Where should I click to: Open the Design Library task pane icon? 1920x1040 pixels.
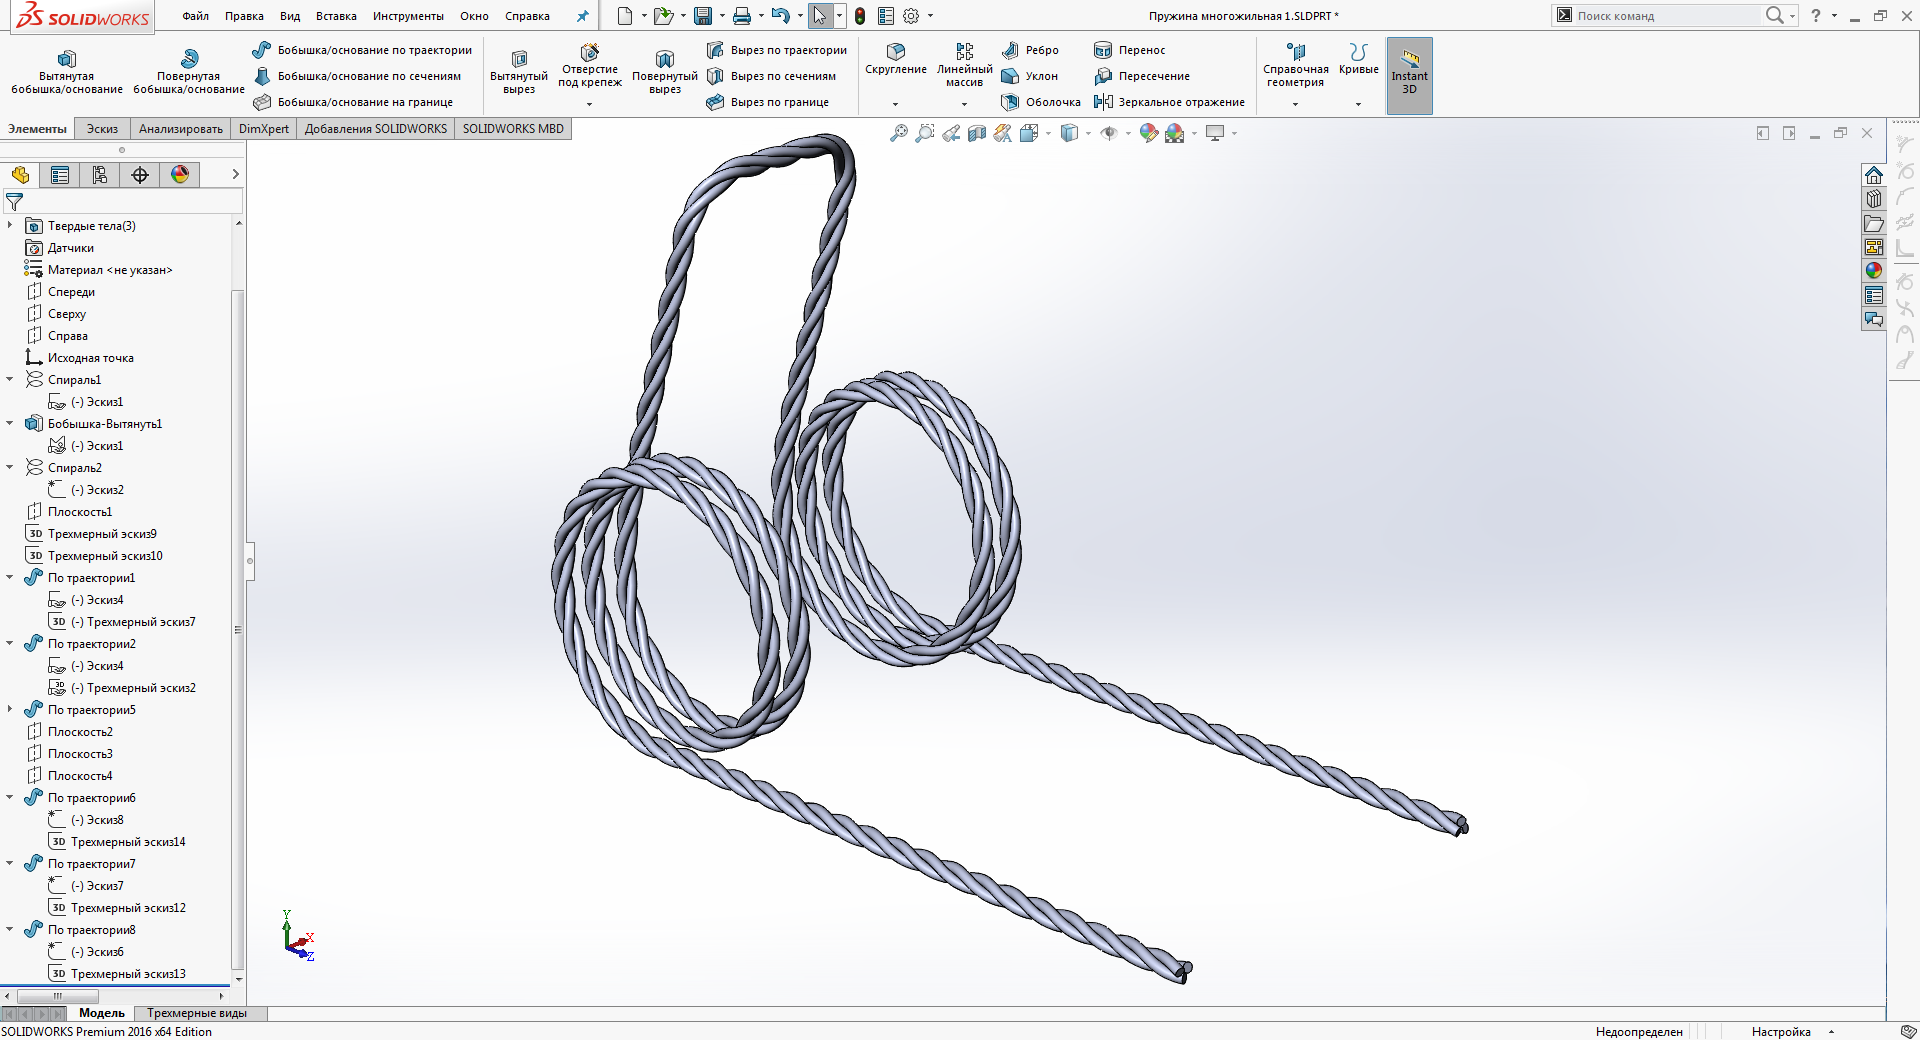[1874, 198]
